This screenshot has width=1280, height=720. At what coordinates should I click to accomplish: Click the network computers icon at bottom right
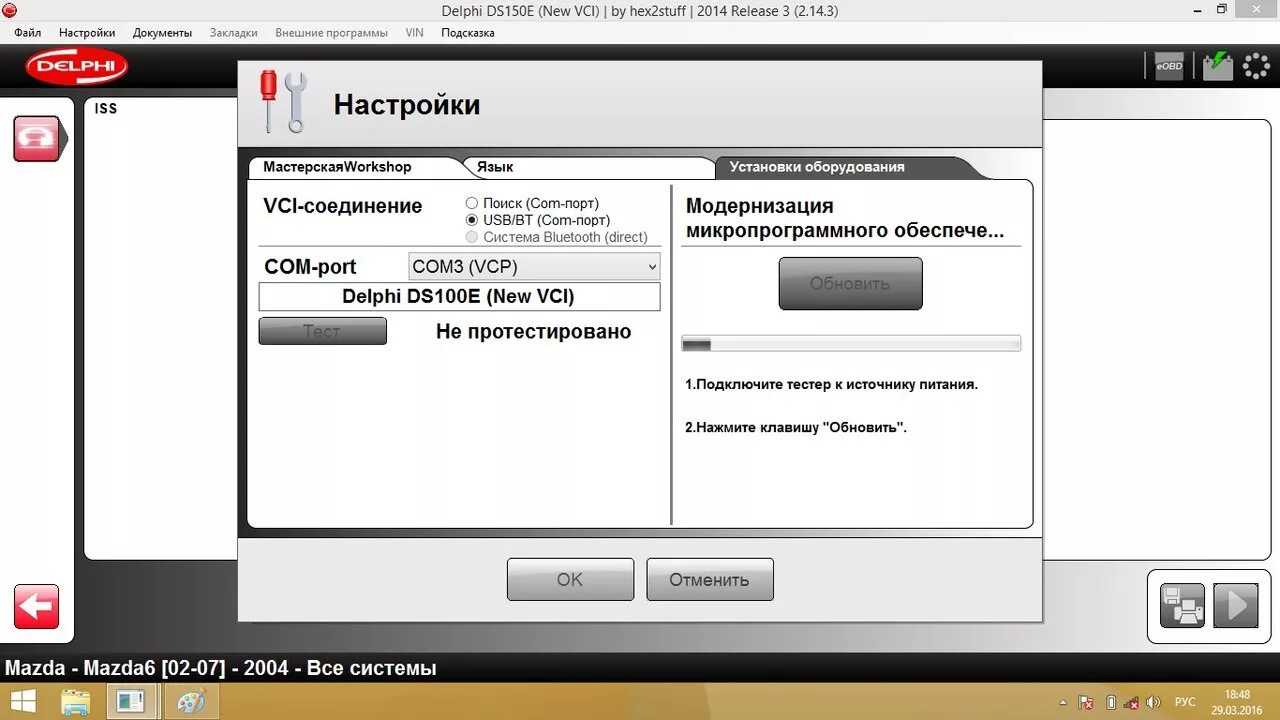point(1182,606)
